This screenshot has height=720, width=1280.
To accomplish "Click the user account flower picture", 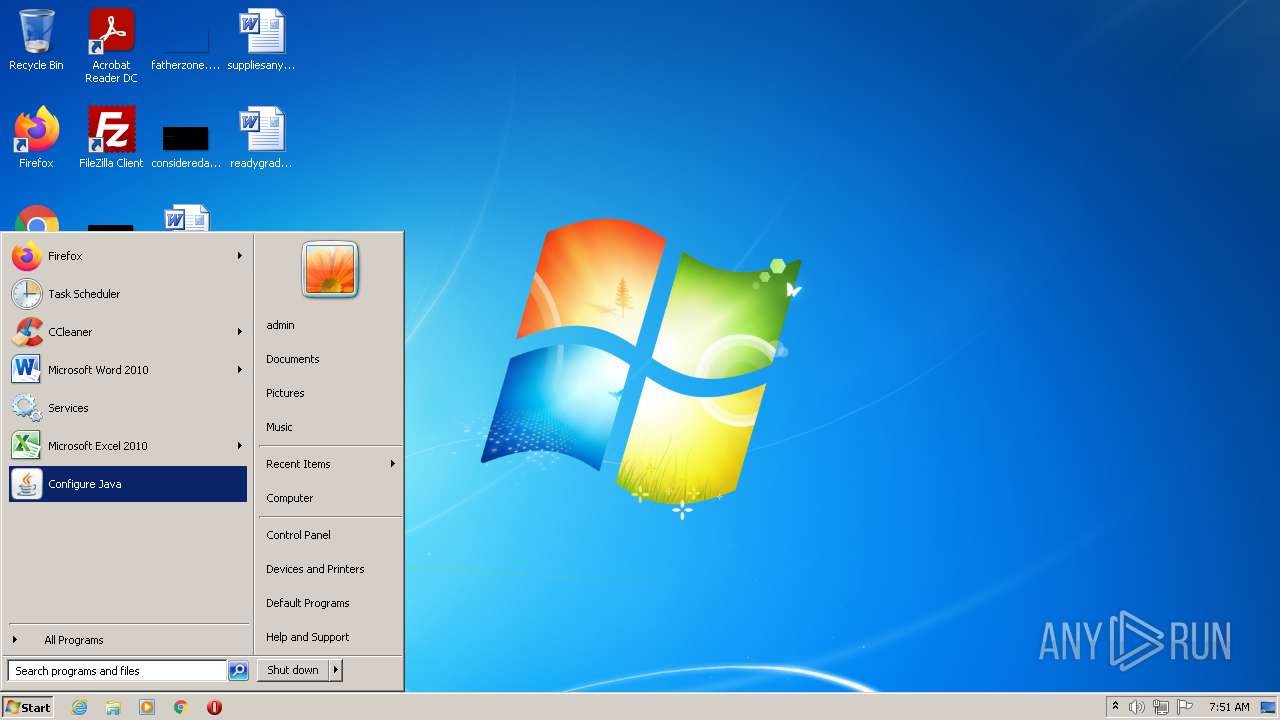I will coord(330,270).
